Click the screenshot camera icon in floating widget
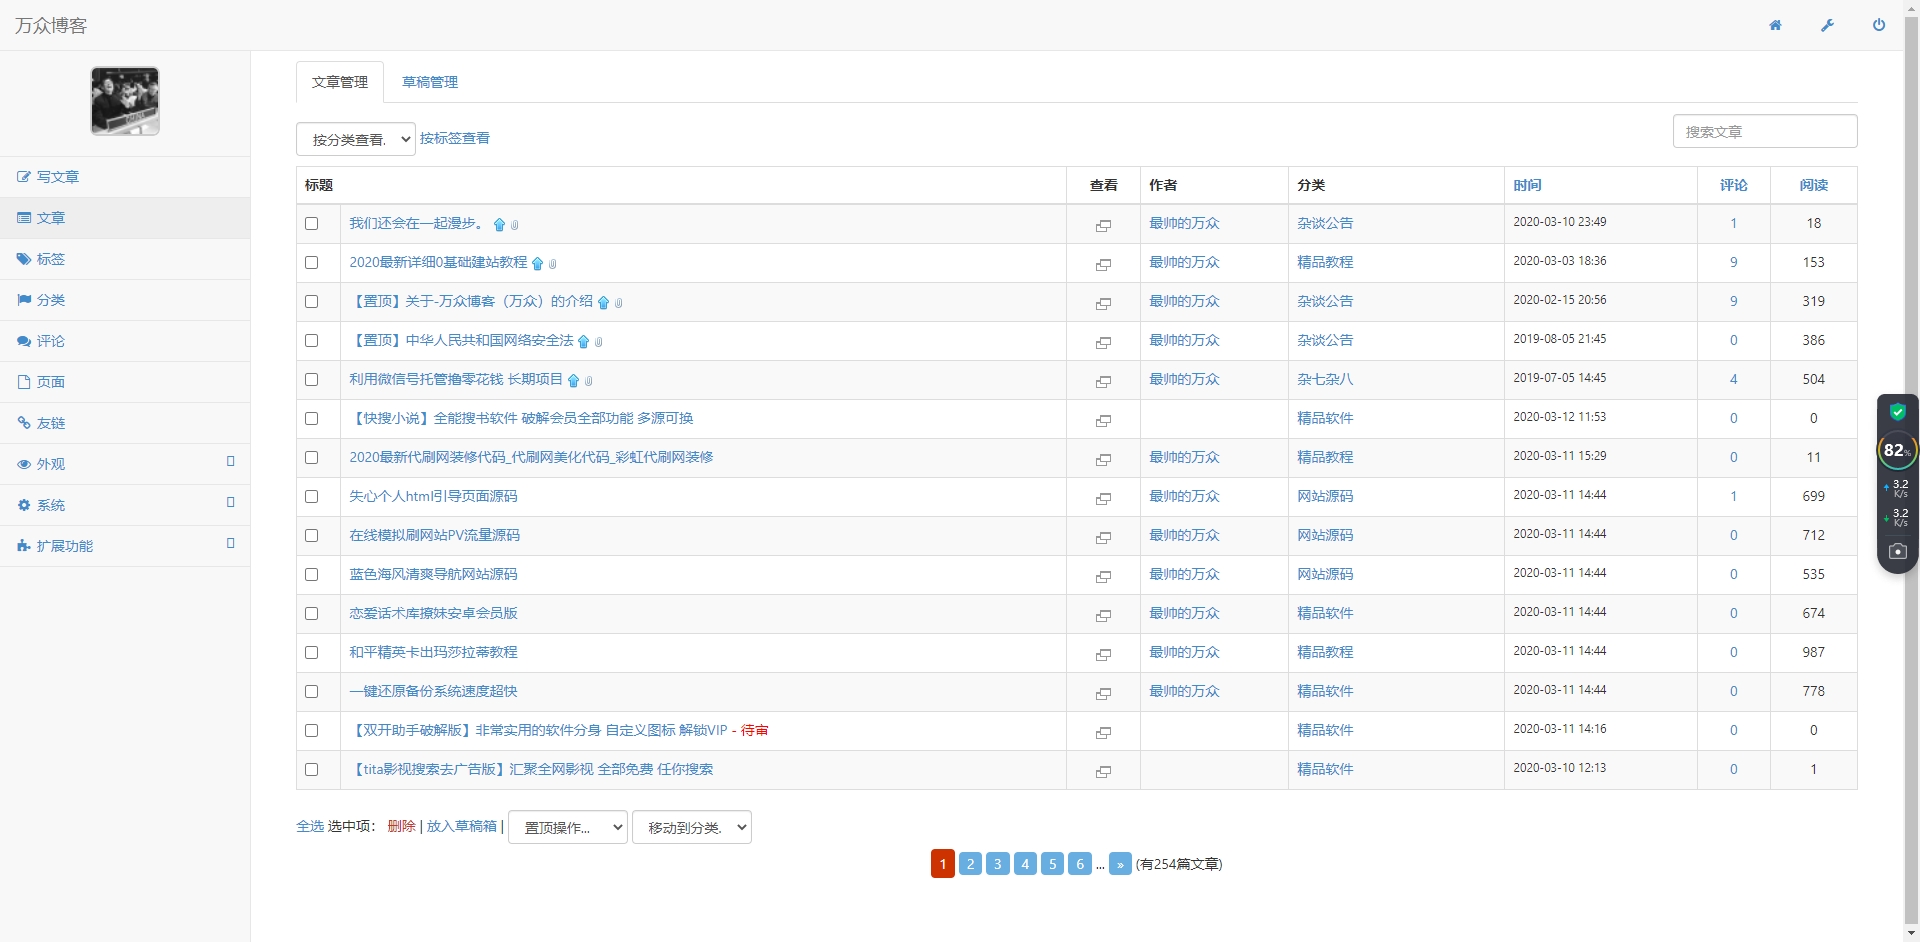Viewport: 1920px width, 942px height. pos(1897,551)
